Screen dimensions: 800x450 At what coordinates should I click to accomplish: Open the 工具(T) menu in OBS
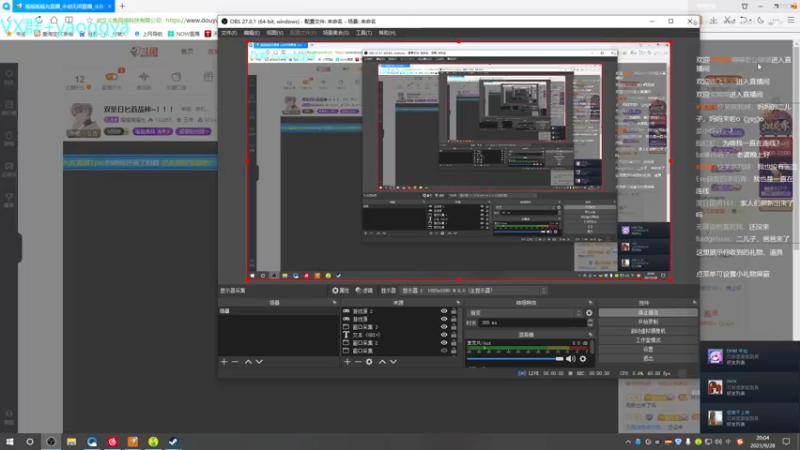[x=364, y=33]
